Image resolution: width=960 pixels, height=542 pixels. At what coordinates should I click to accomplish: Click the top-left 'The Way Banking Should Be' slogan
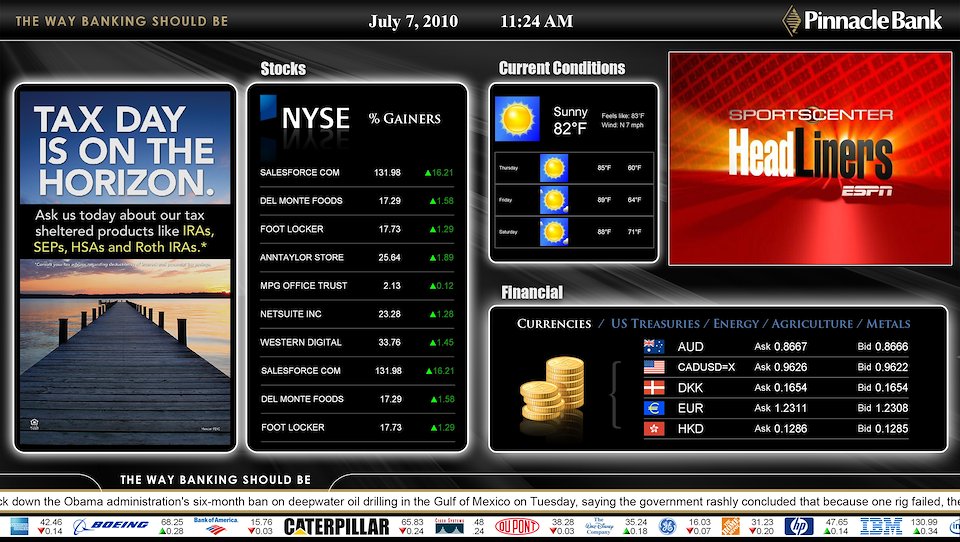pyautogui.click(x=122, y=21)
